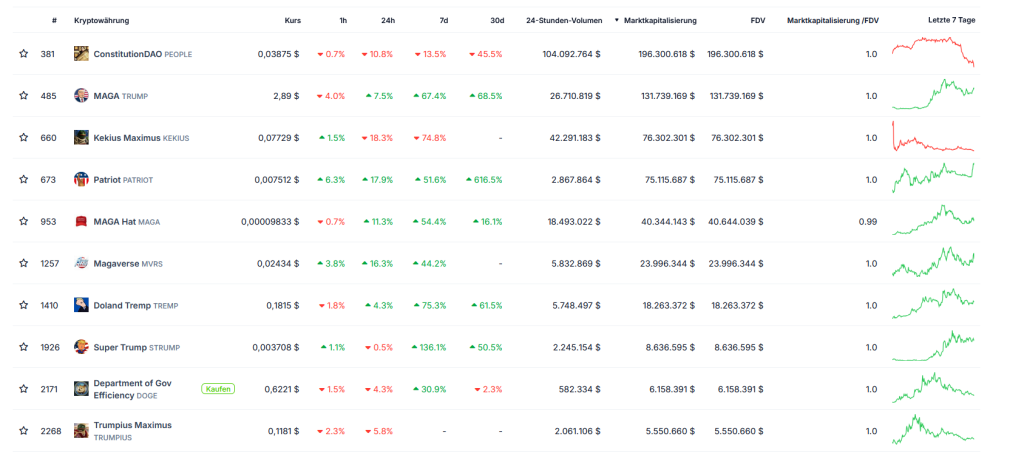Open Department of Gov Efficiency page
Viewport: 1024px width, 453px height.
[133, 389]
